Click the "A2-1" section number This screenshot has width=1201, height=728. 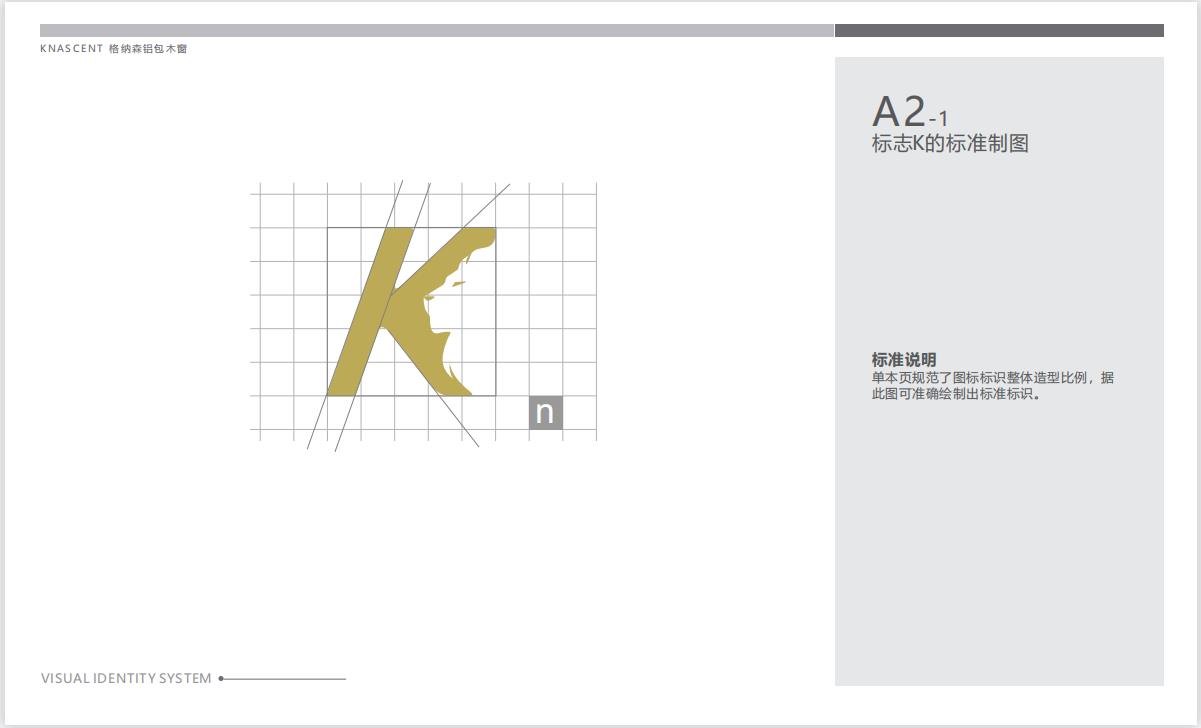910,111
